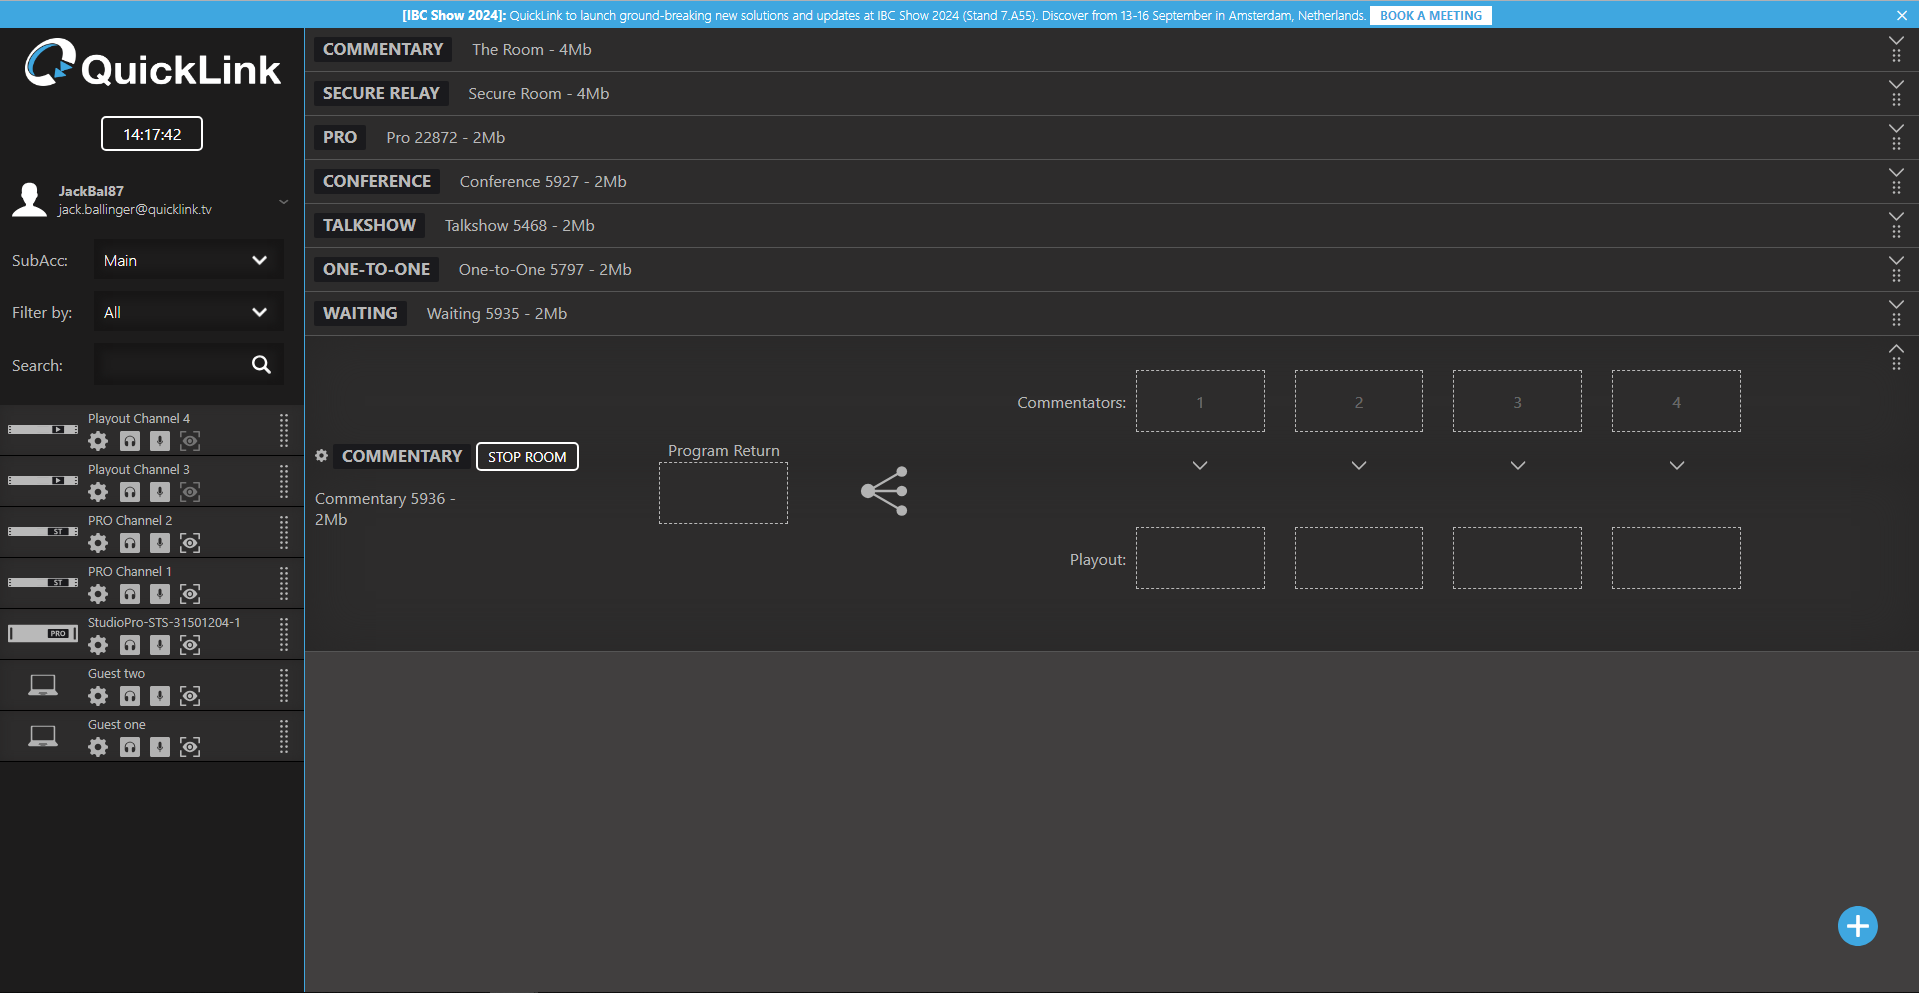1919x993 pixels.
Task: Select the SECURE RELAY room label
Action: tap(381, 94)
